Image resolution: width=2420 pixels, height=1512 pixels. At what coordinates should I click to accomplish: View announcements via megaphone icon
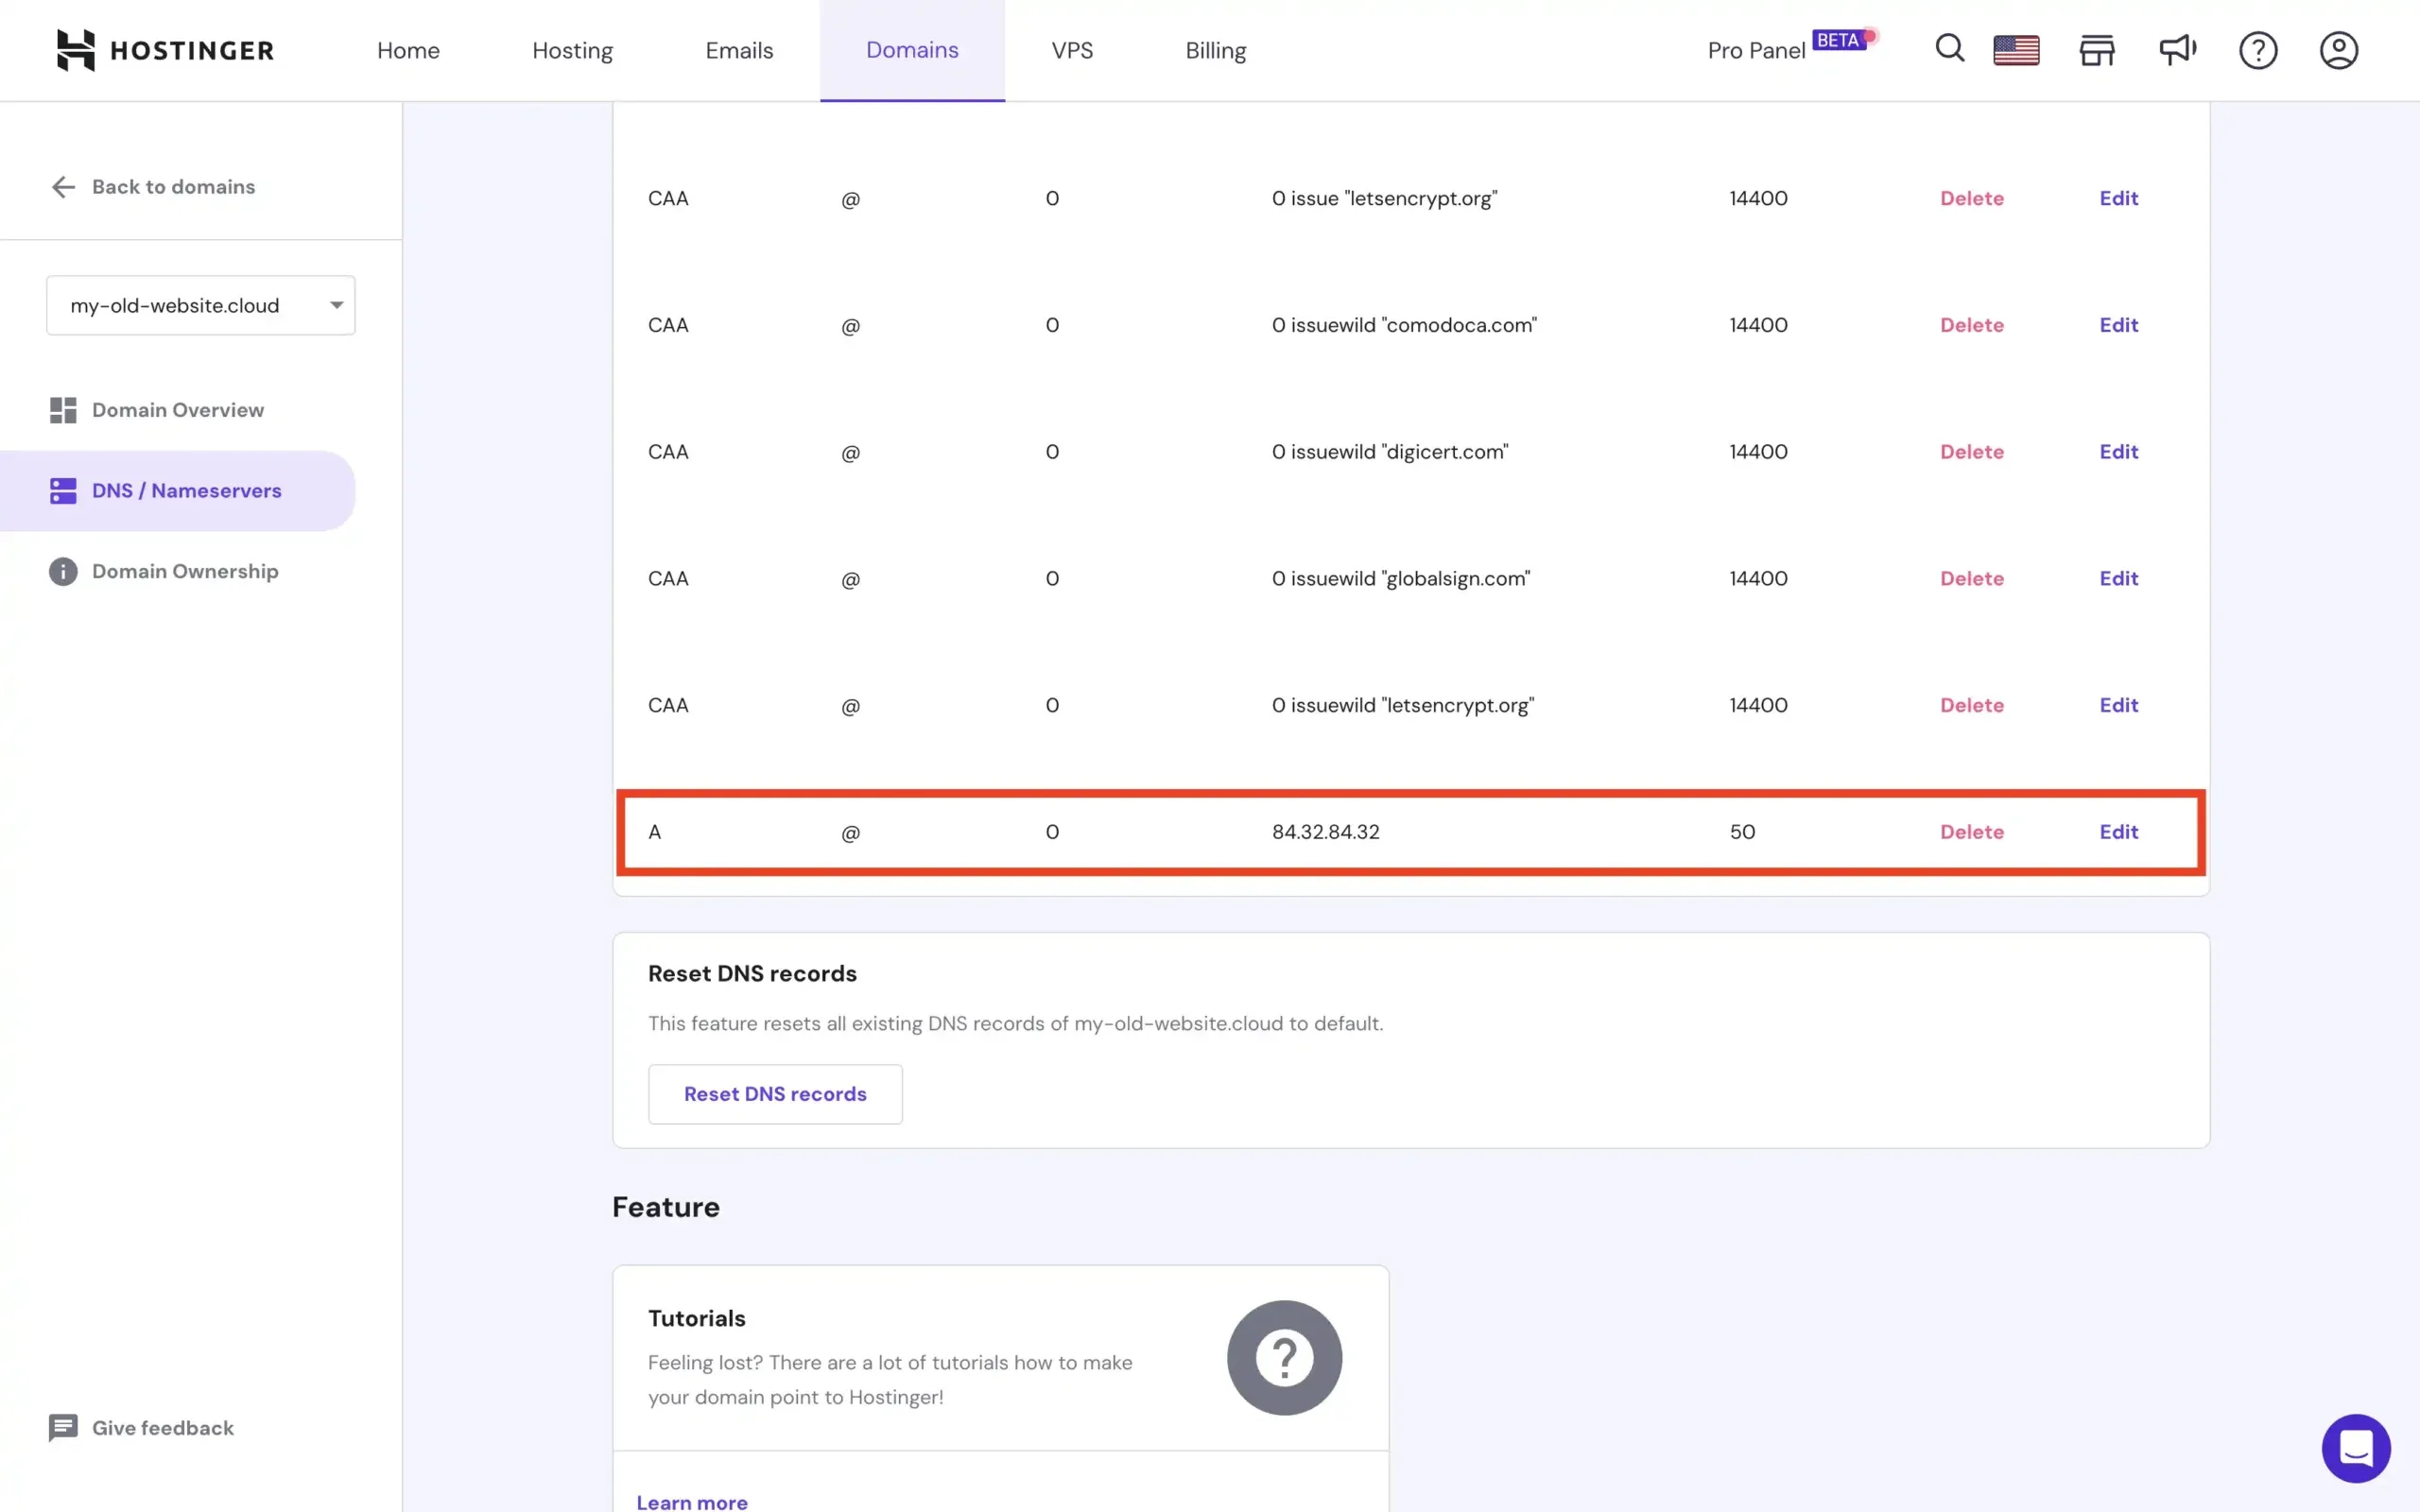2177,49
